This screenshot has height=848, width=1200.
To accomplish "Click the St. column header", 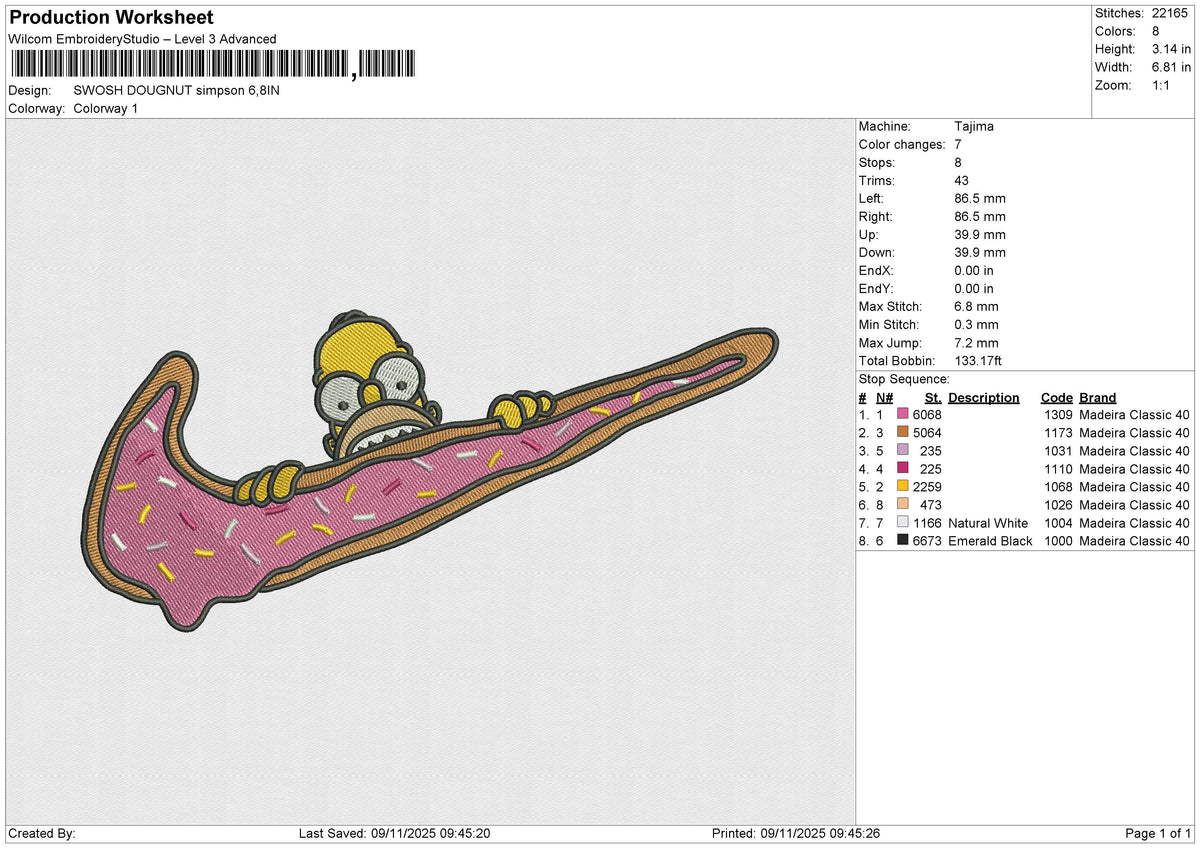I will click(933, 398).
